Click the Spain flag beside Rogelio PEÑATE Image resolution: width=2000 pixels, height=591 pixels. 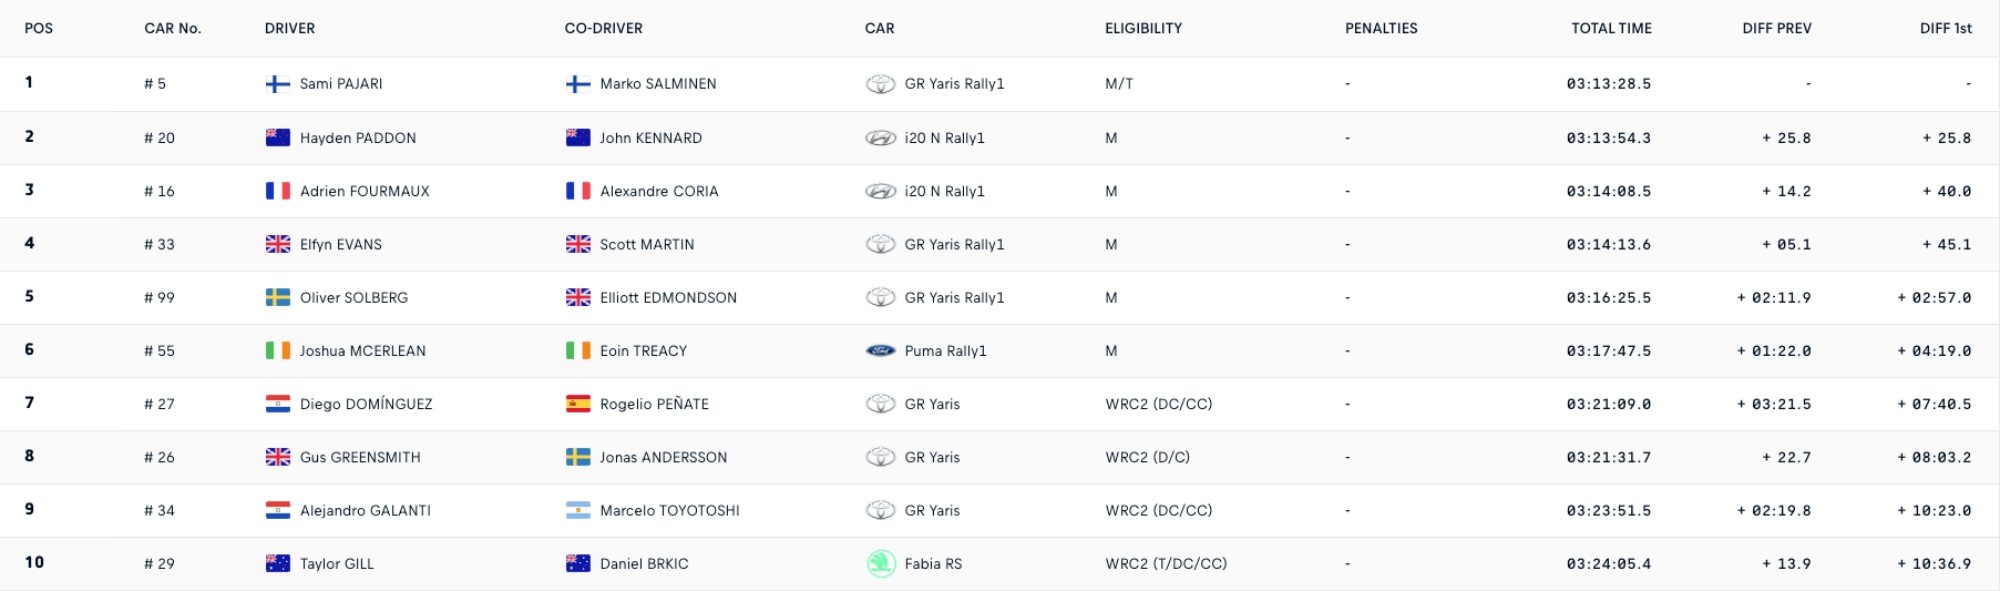tap(578, 404)
